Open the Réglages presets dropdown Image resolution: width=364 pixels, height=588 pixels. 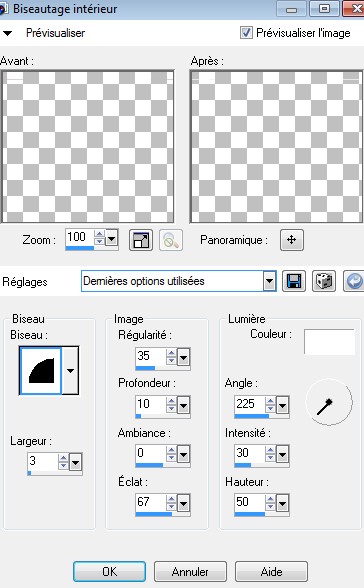click(269, 281)
